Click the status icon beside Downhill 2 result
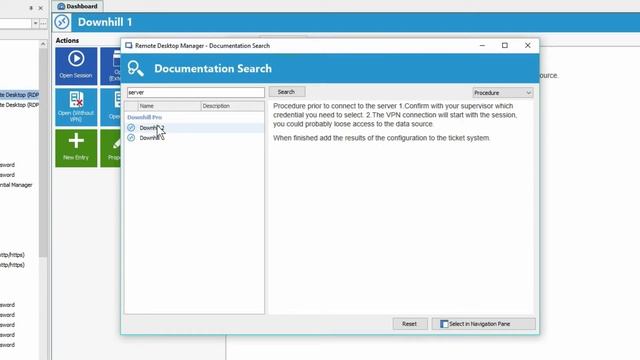This screenshot has height=360, width=640. pyautogui.click(x=131, y=128)
